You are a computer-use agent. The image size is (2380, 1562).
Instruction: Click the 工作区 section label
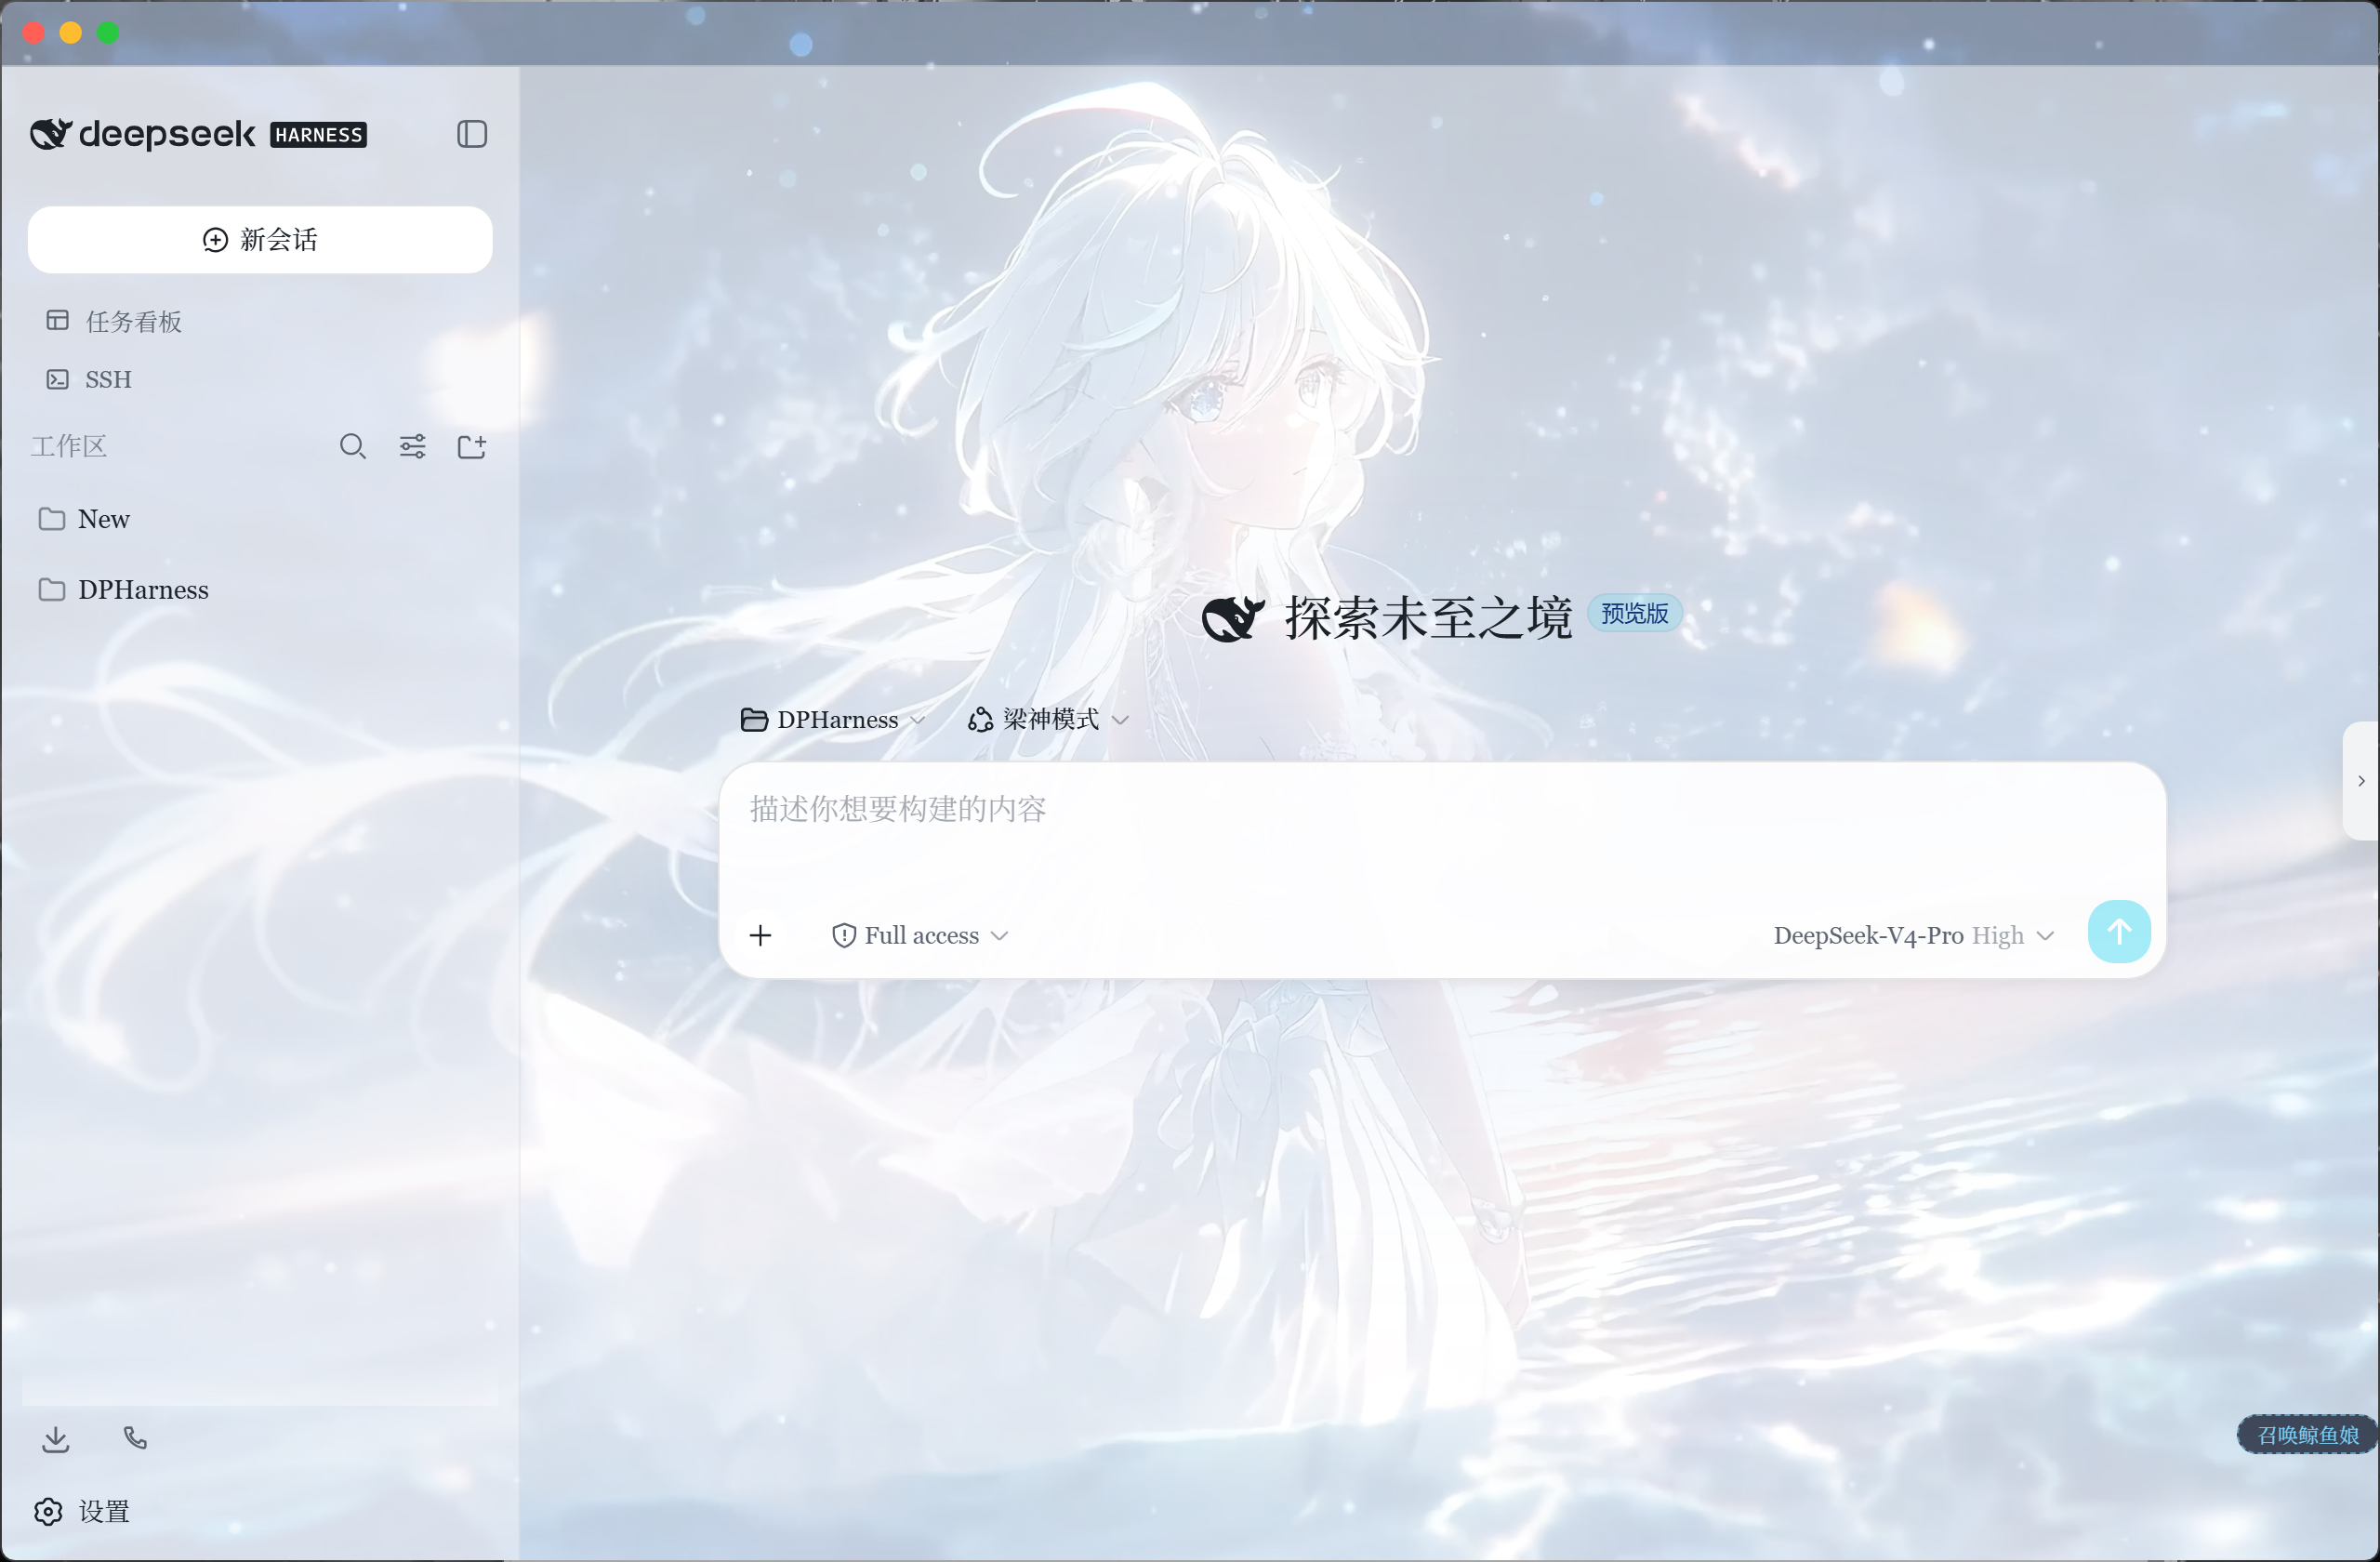(68, 446)
